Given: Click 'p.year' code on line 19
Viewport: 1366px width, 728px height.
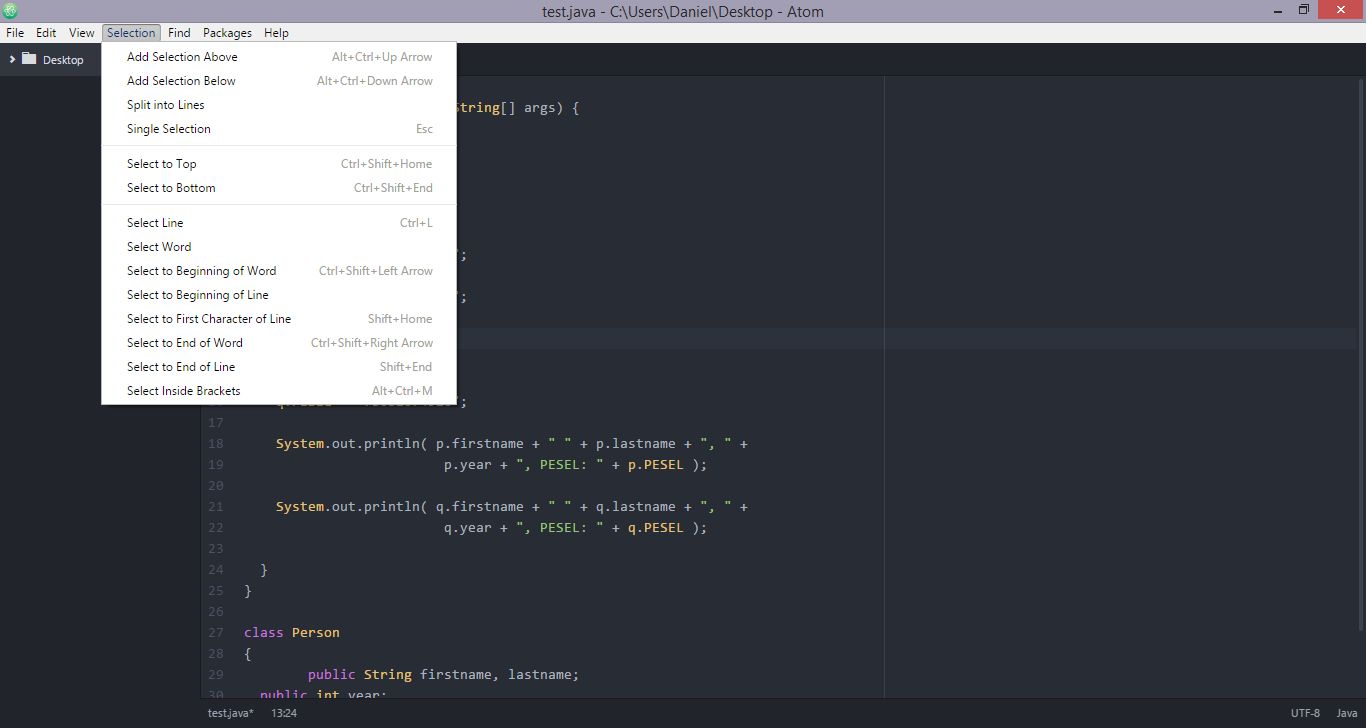Looking at the screenshot, I should point(468,465).
